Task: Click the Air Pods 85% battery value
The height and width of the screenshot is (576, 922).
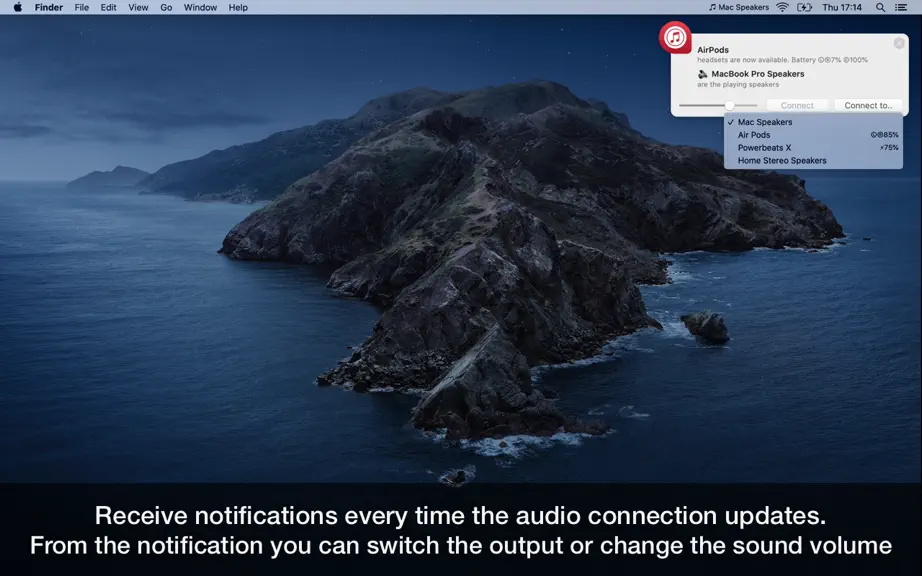Action: point(884,135)
